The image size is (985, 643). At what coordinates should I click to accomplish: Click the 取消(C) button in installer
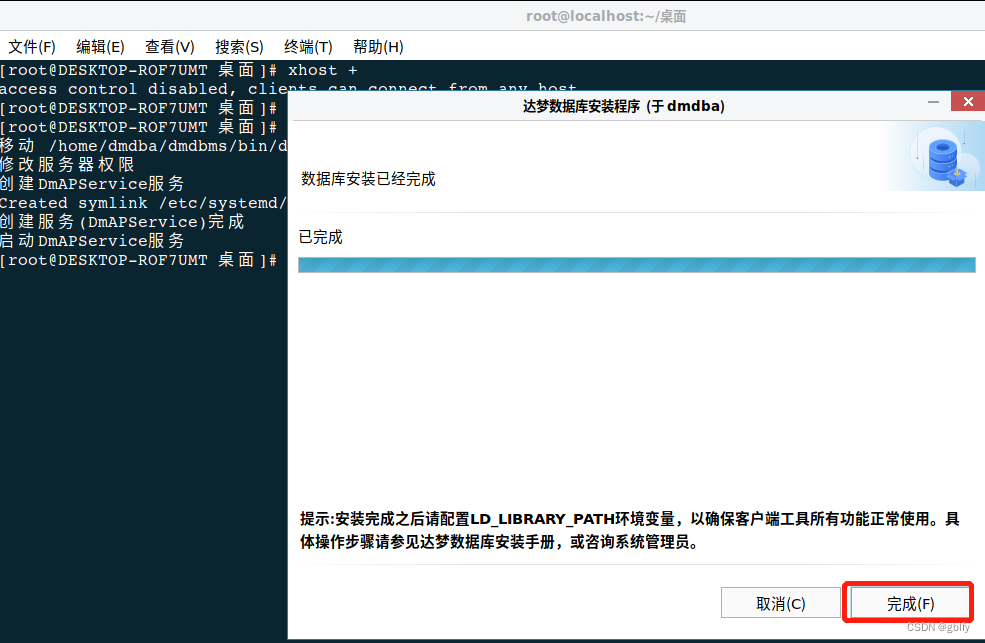click(780, 603)
